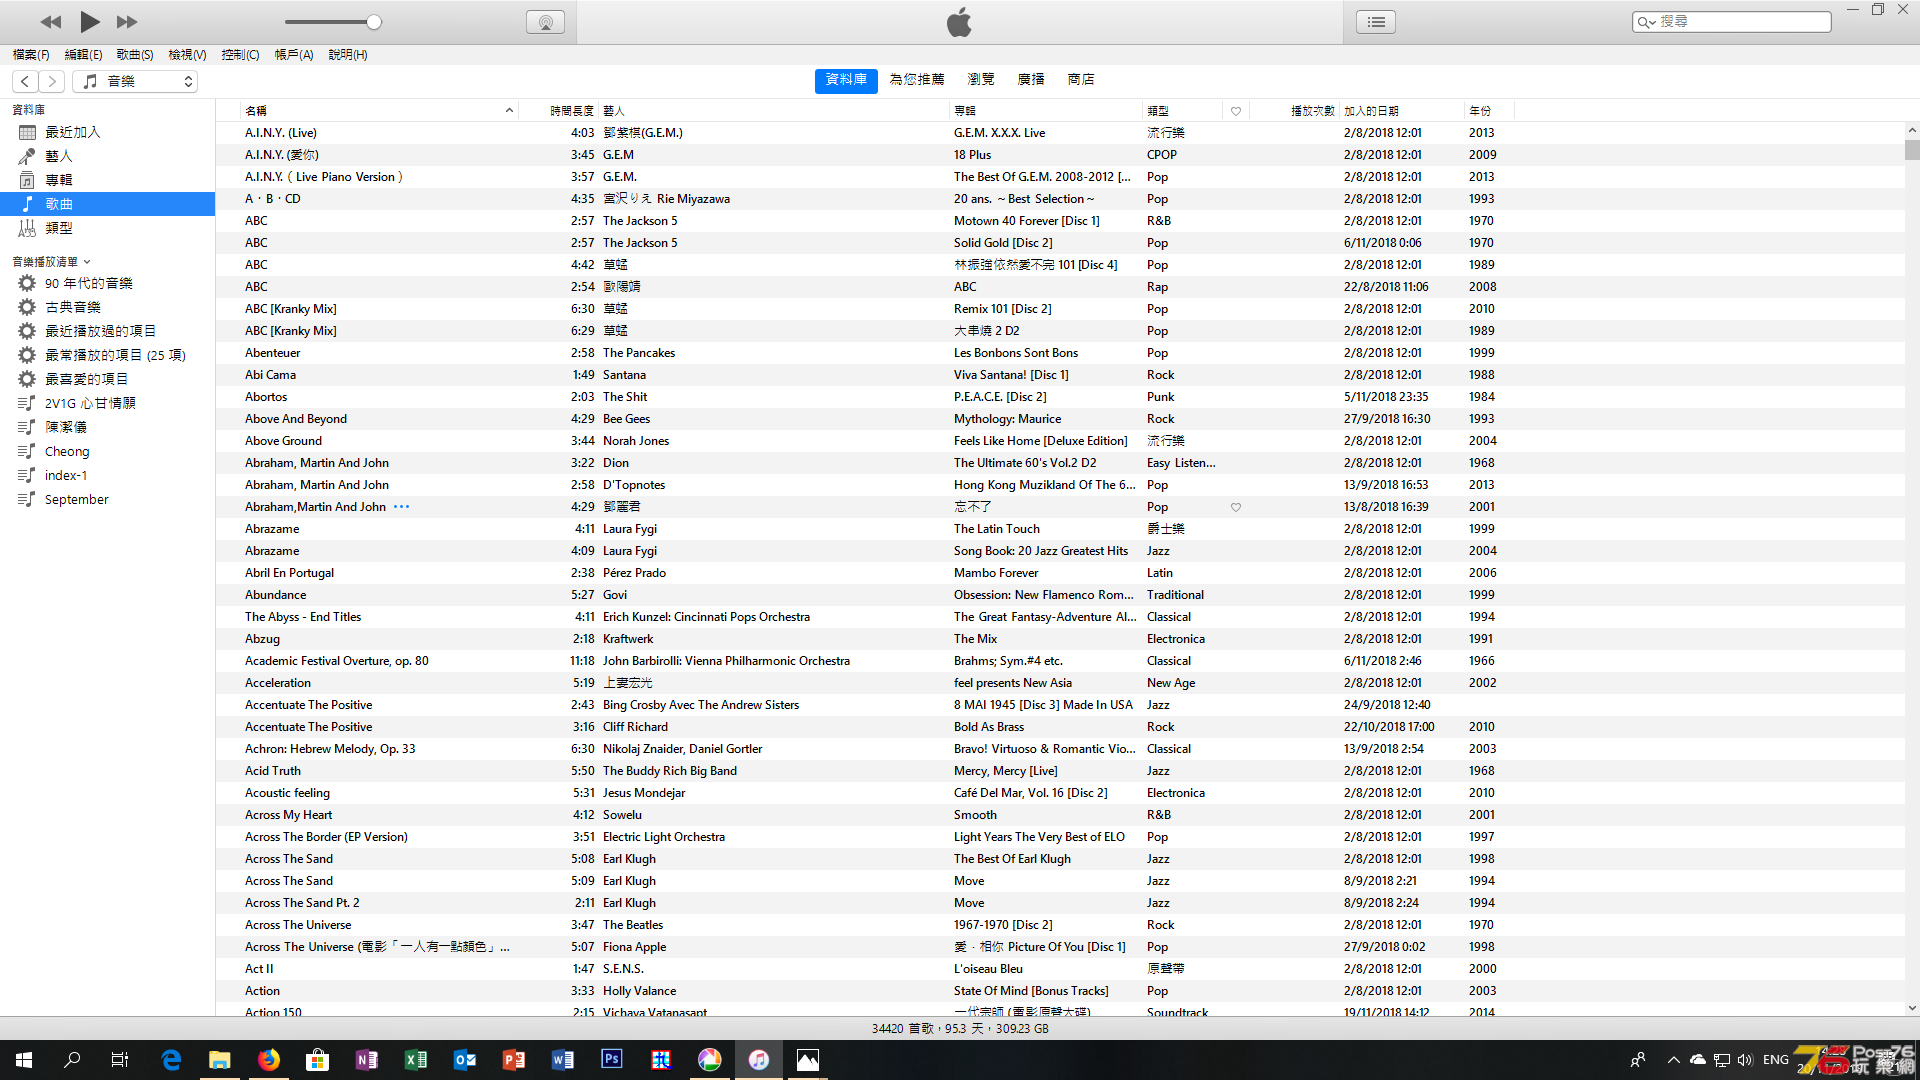Open the September playlist
1920x1080 pixels.
[108, 499]
